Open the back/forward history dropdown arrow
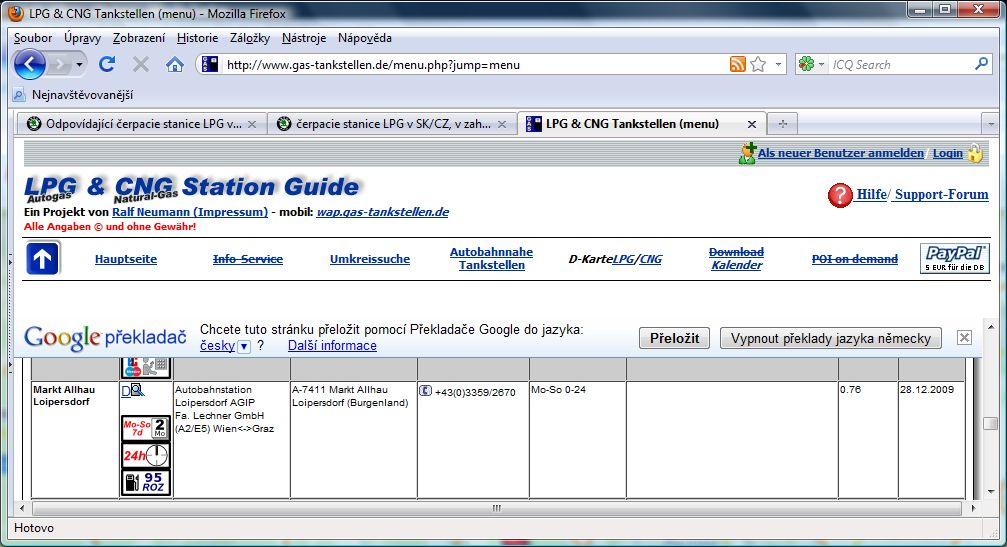The width and height of the screenshot is (1007, 547). click(79, 64)
